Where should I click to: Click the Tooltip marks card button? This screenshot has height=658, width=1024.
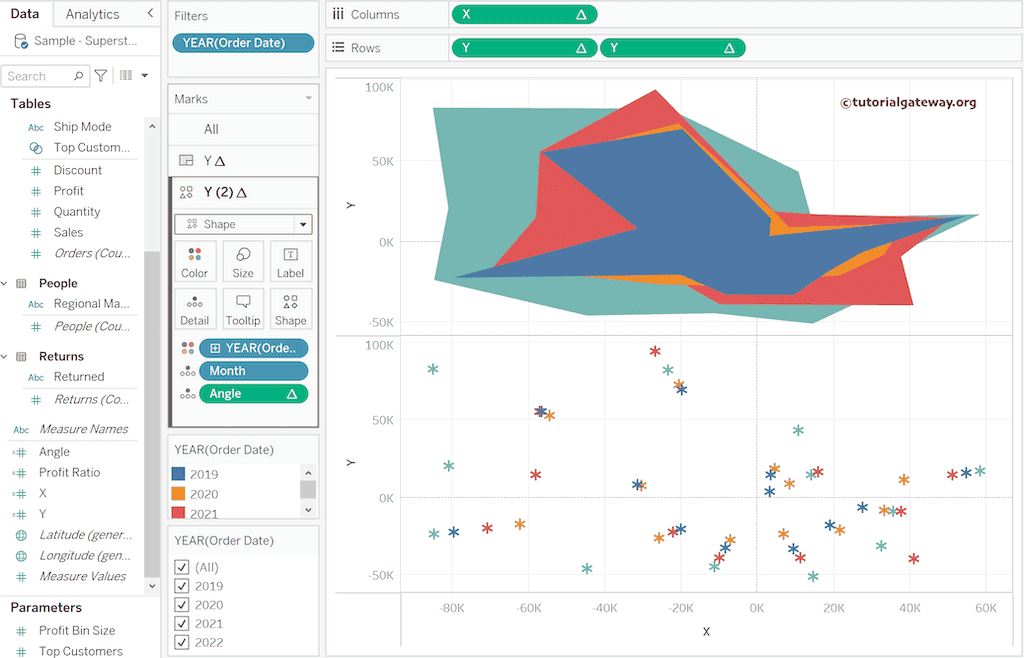(x=243, y=308)
